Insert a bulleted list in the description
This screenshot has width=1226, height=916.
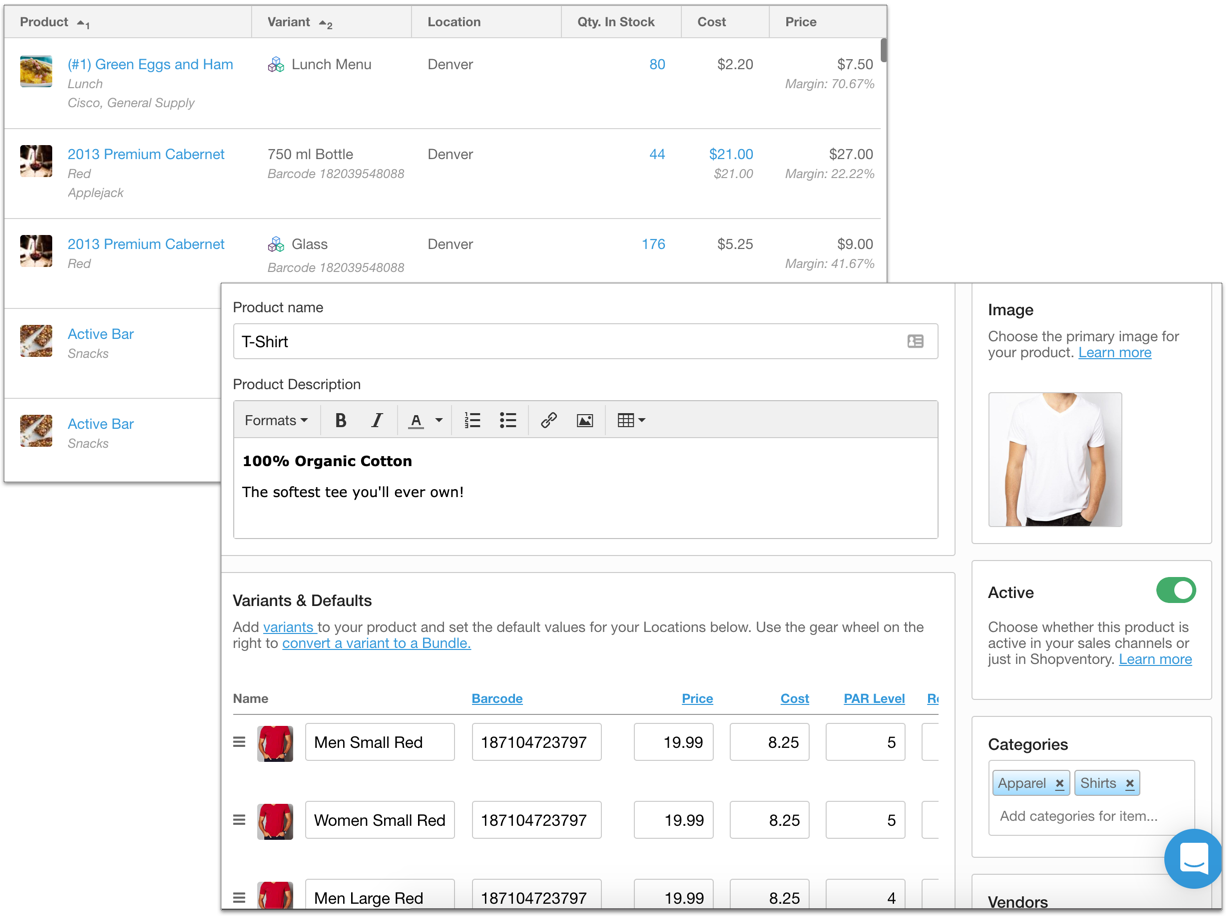point(508,421)
